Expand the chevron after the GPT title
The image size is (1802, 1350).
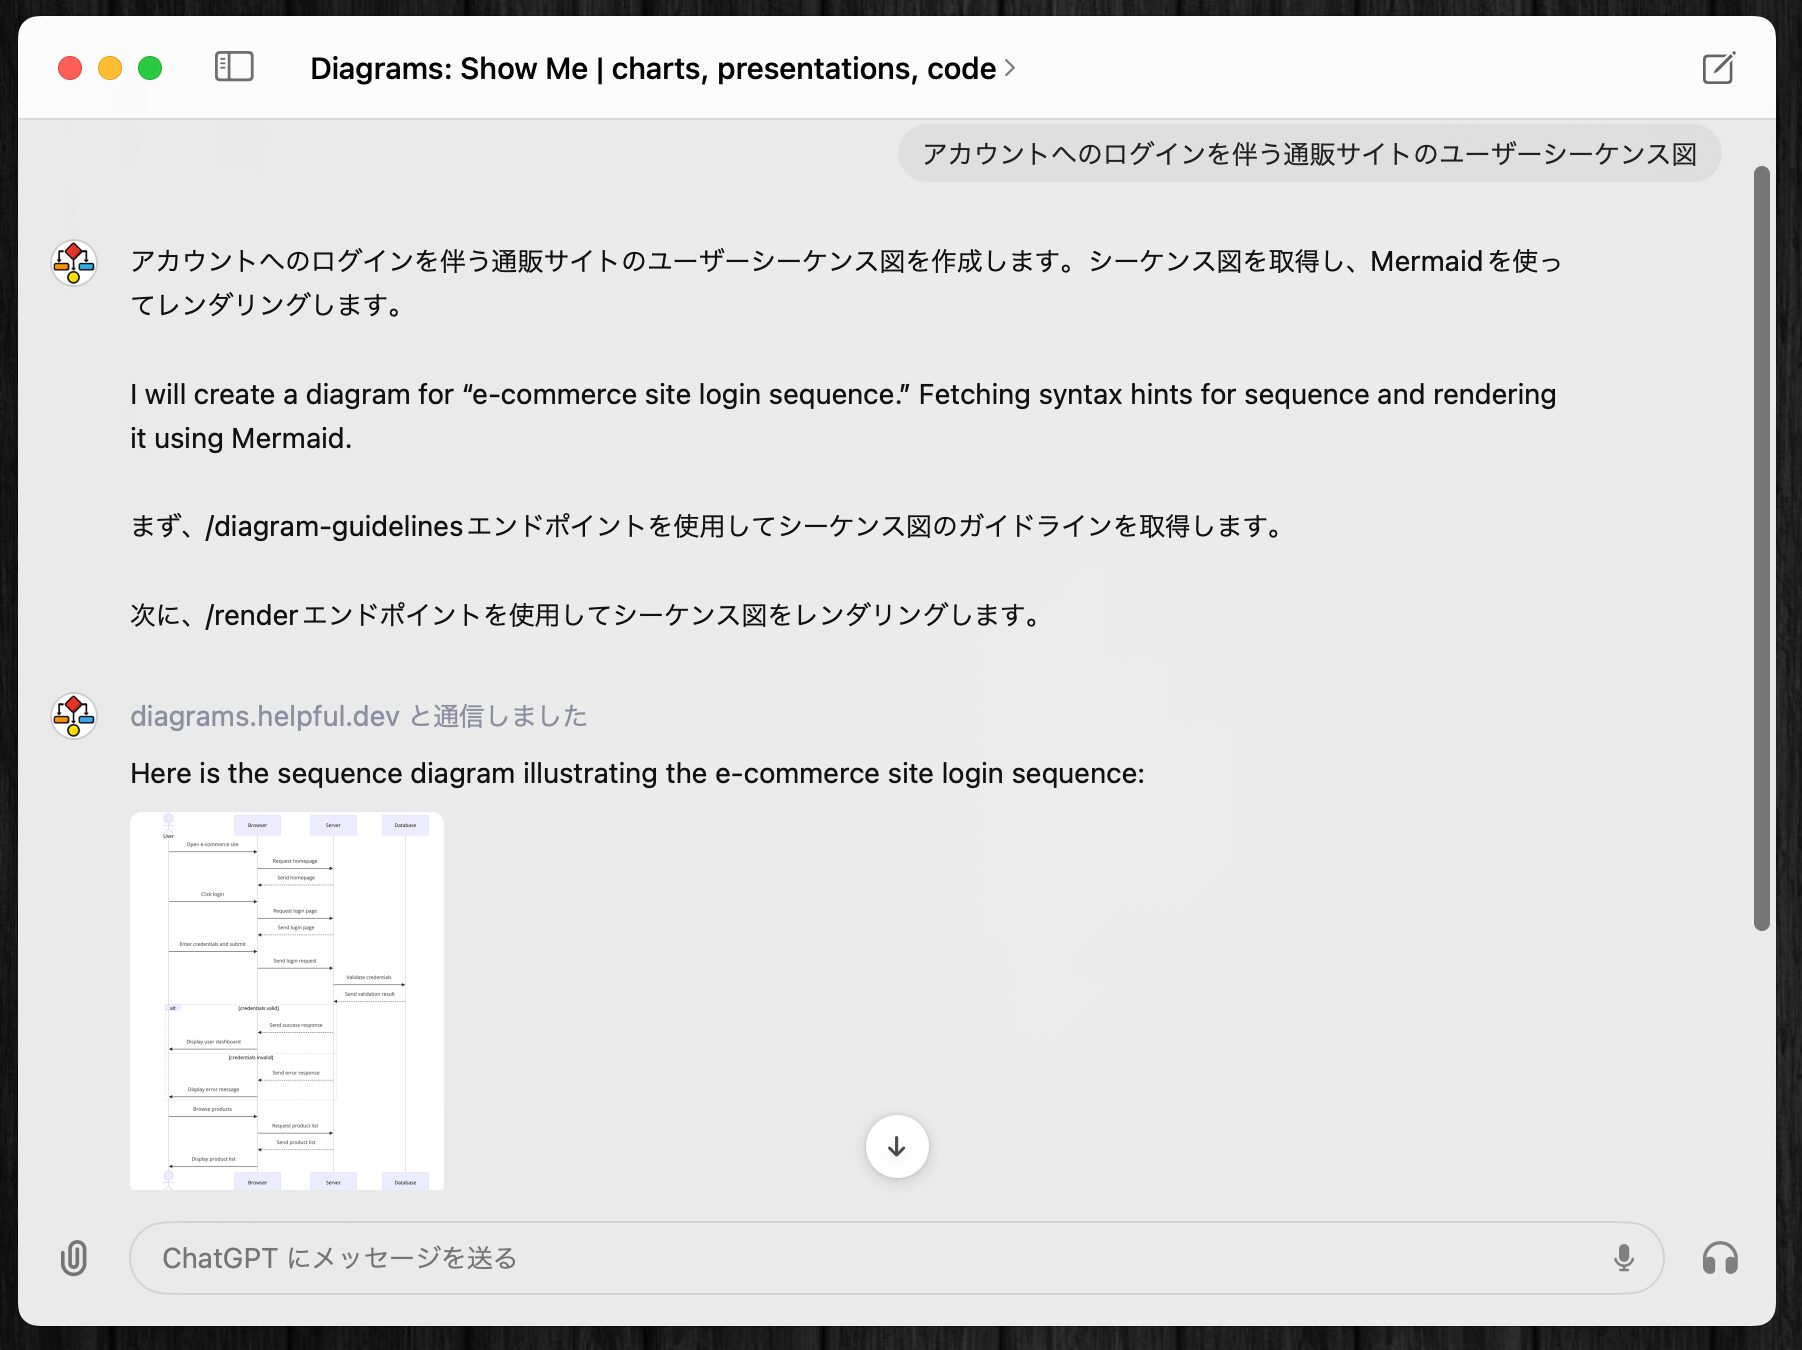point(1010,68)
